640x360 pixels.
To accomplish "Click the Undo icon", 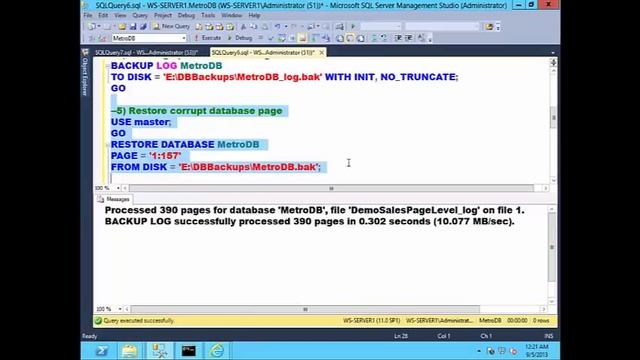I will tap(278, 27).
